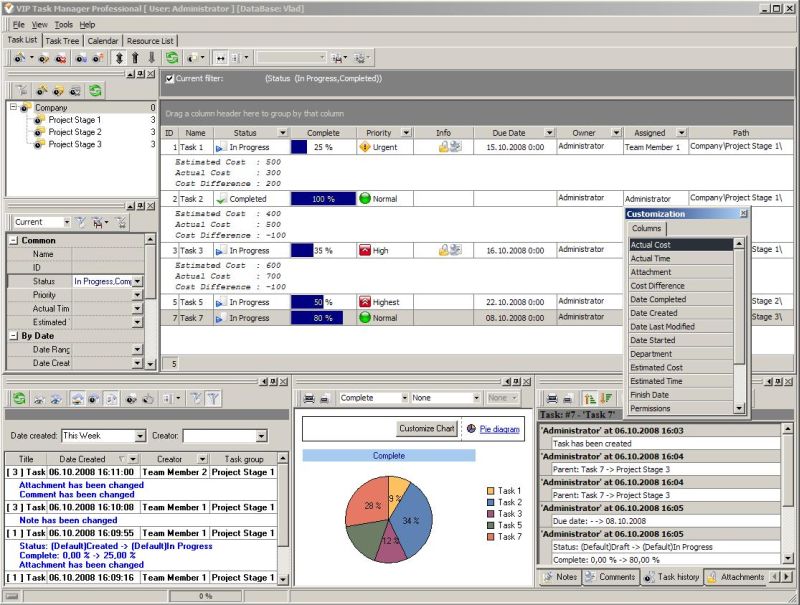Switch to the Task Tree tab
The width and height of the screenshot is (800, 605).
tap(62, 41)
